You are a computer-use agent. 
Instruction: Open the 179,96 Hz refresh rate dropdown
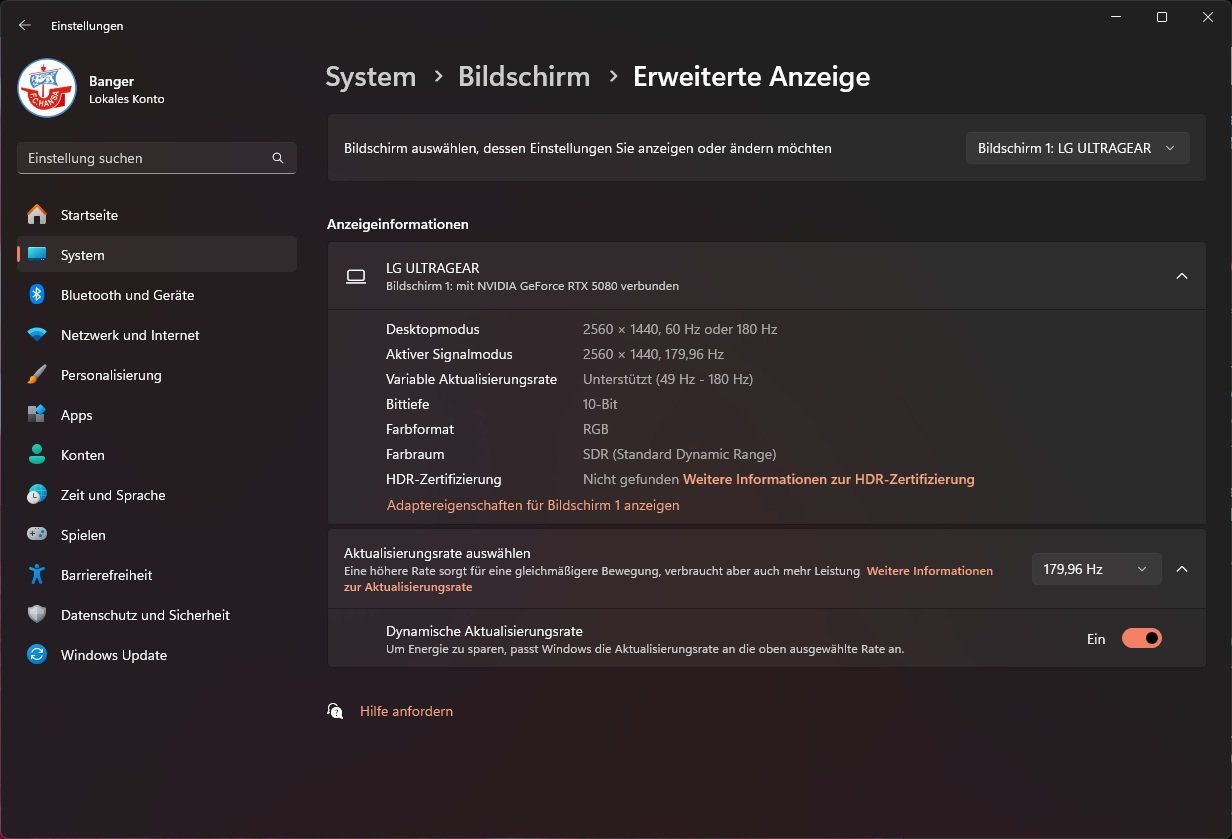point(1096,569)
